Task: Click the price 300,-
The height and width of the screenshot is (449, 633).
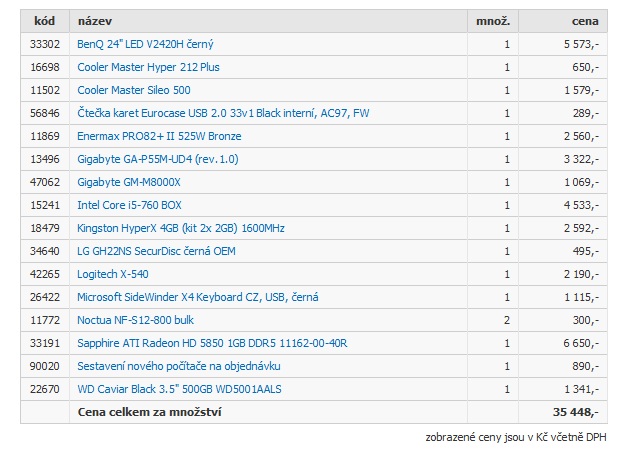Action: pyautogui.click(x=585, y=320)
